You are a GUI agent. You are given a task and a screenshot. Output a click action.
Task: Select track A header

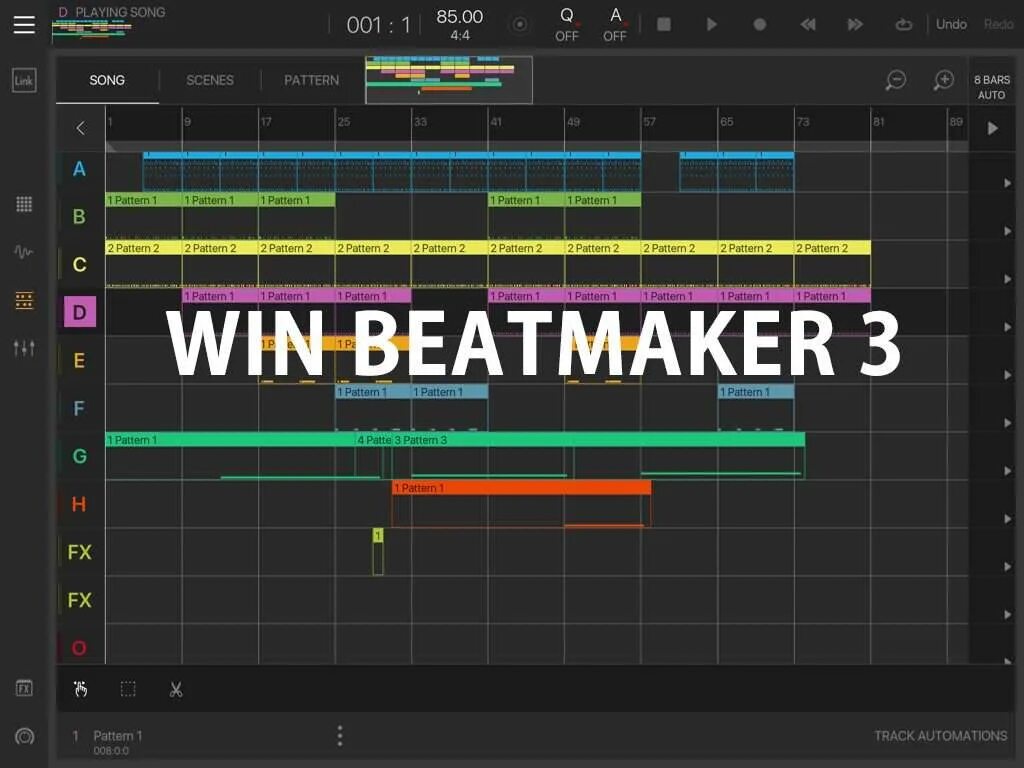click(79, 169)
